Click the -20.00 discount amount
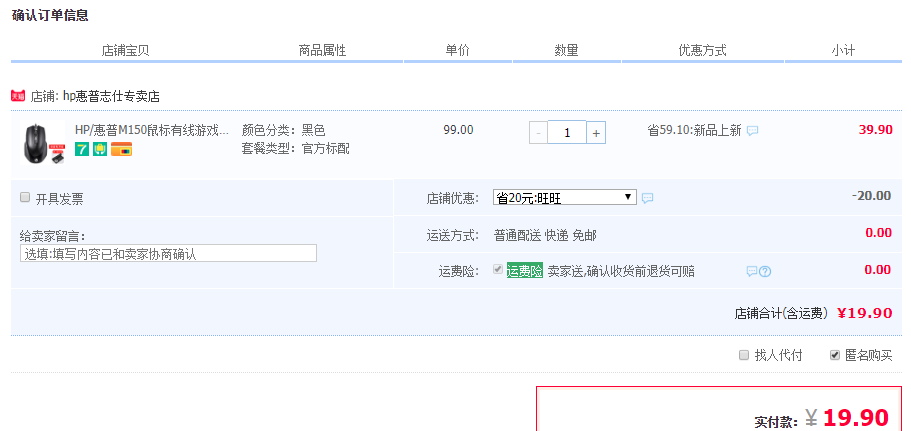Screen dimensions: 911x431 (871, 195)
